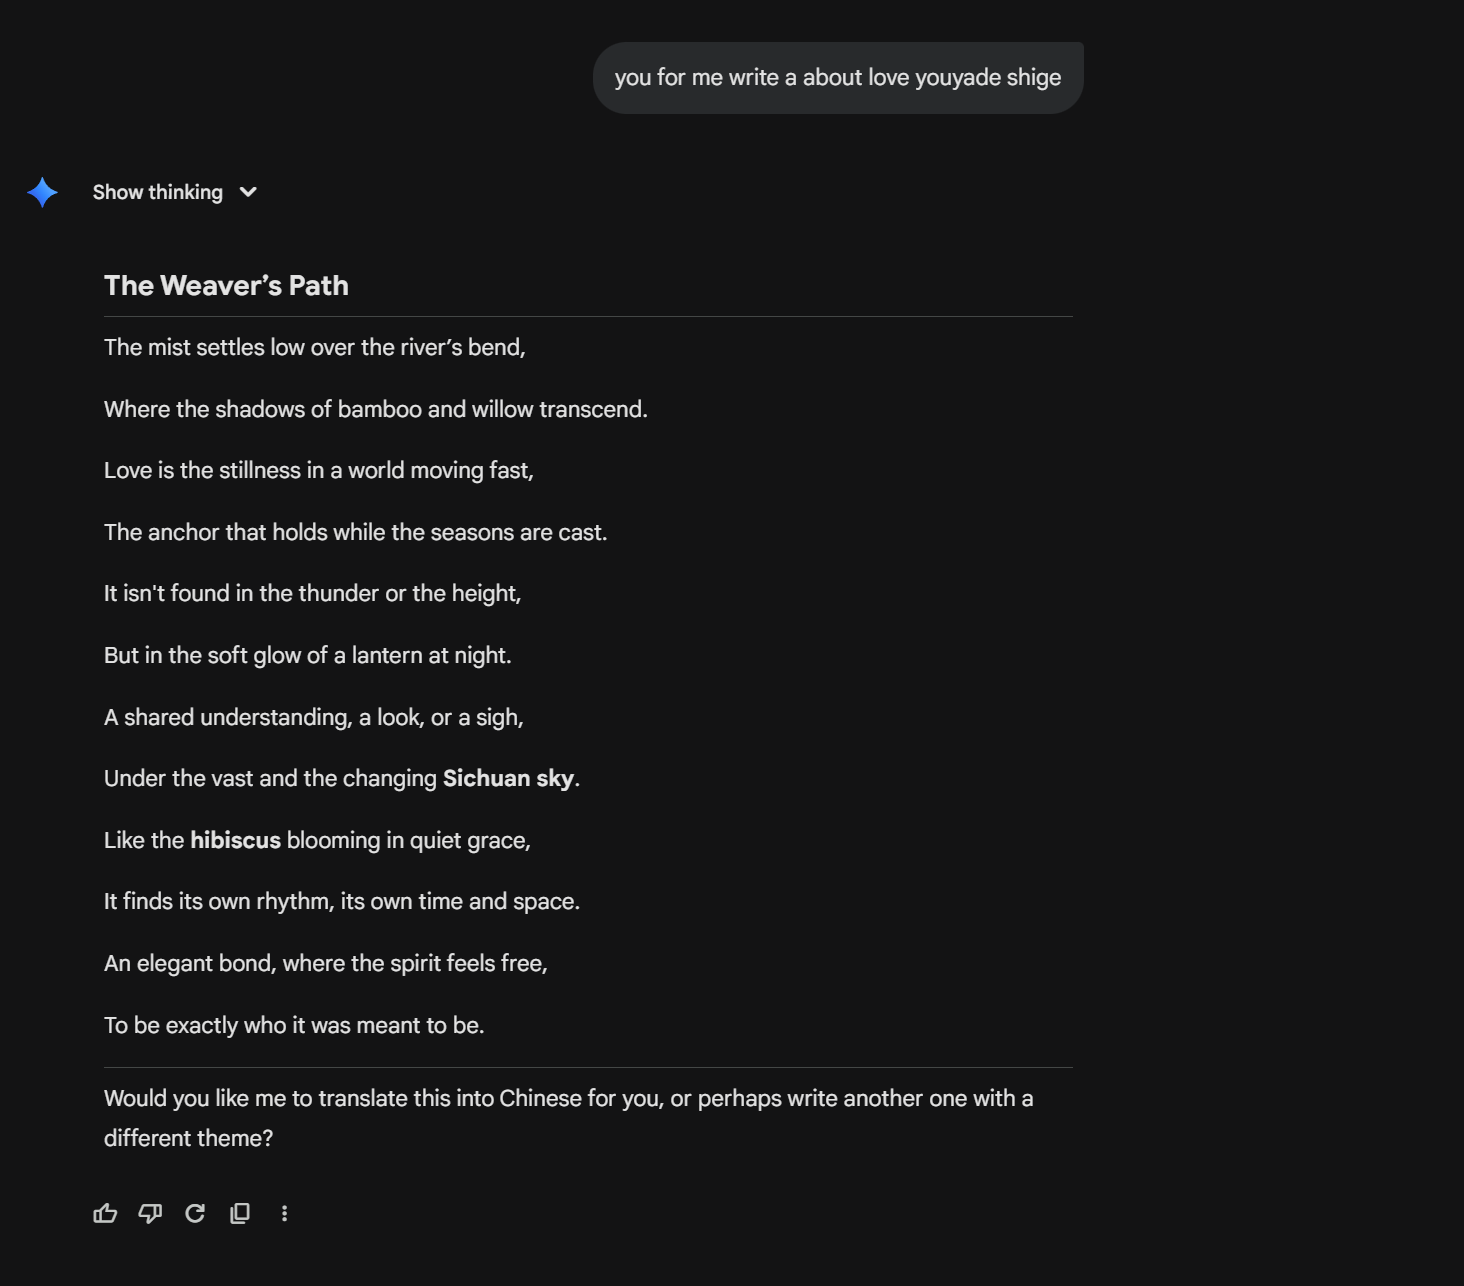Click the thumbs up good response icon
This screenshot has width=1464, height=1286.
[x=105, y=1213]
